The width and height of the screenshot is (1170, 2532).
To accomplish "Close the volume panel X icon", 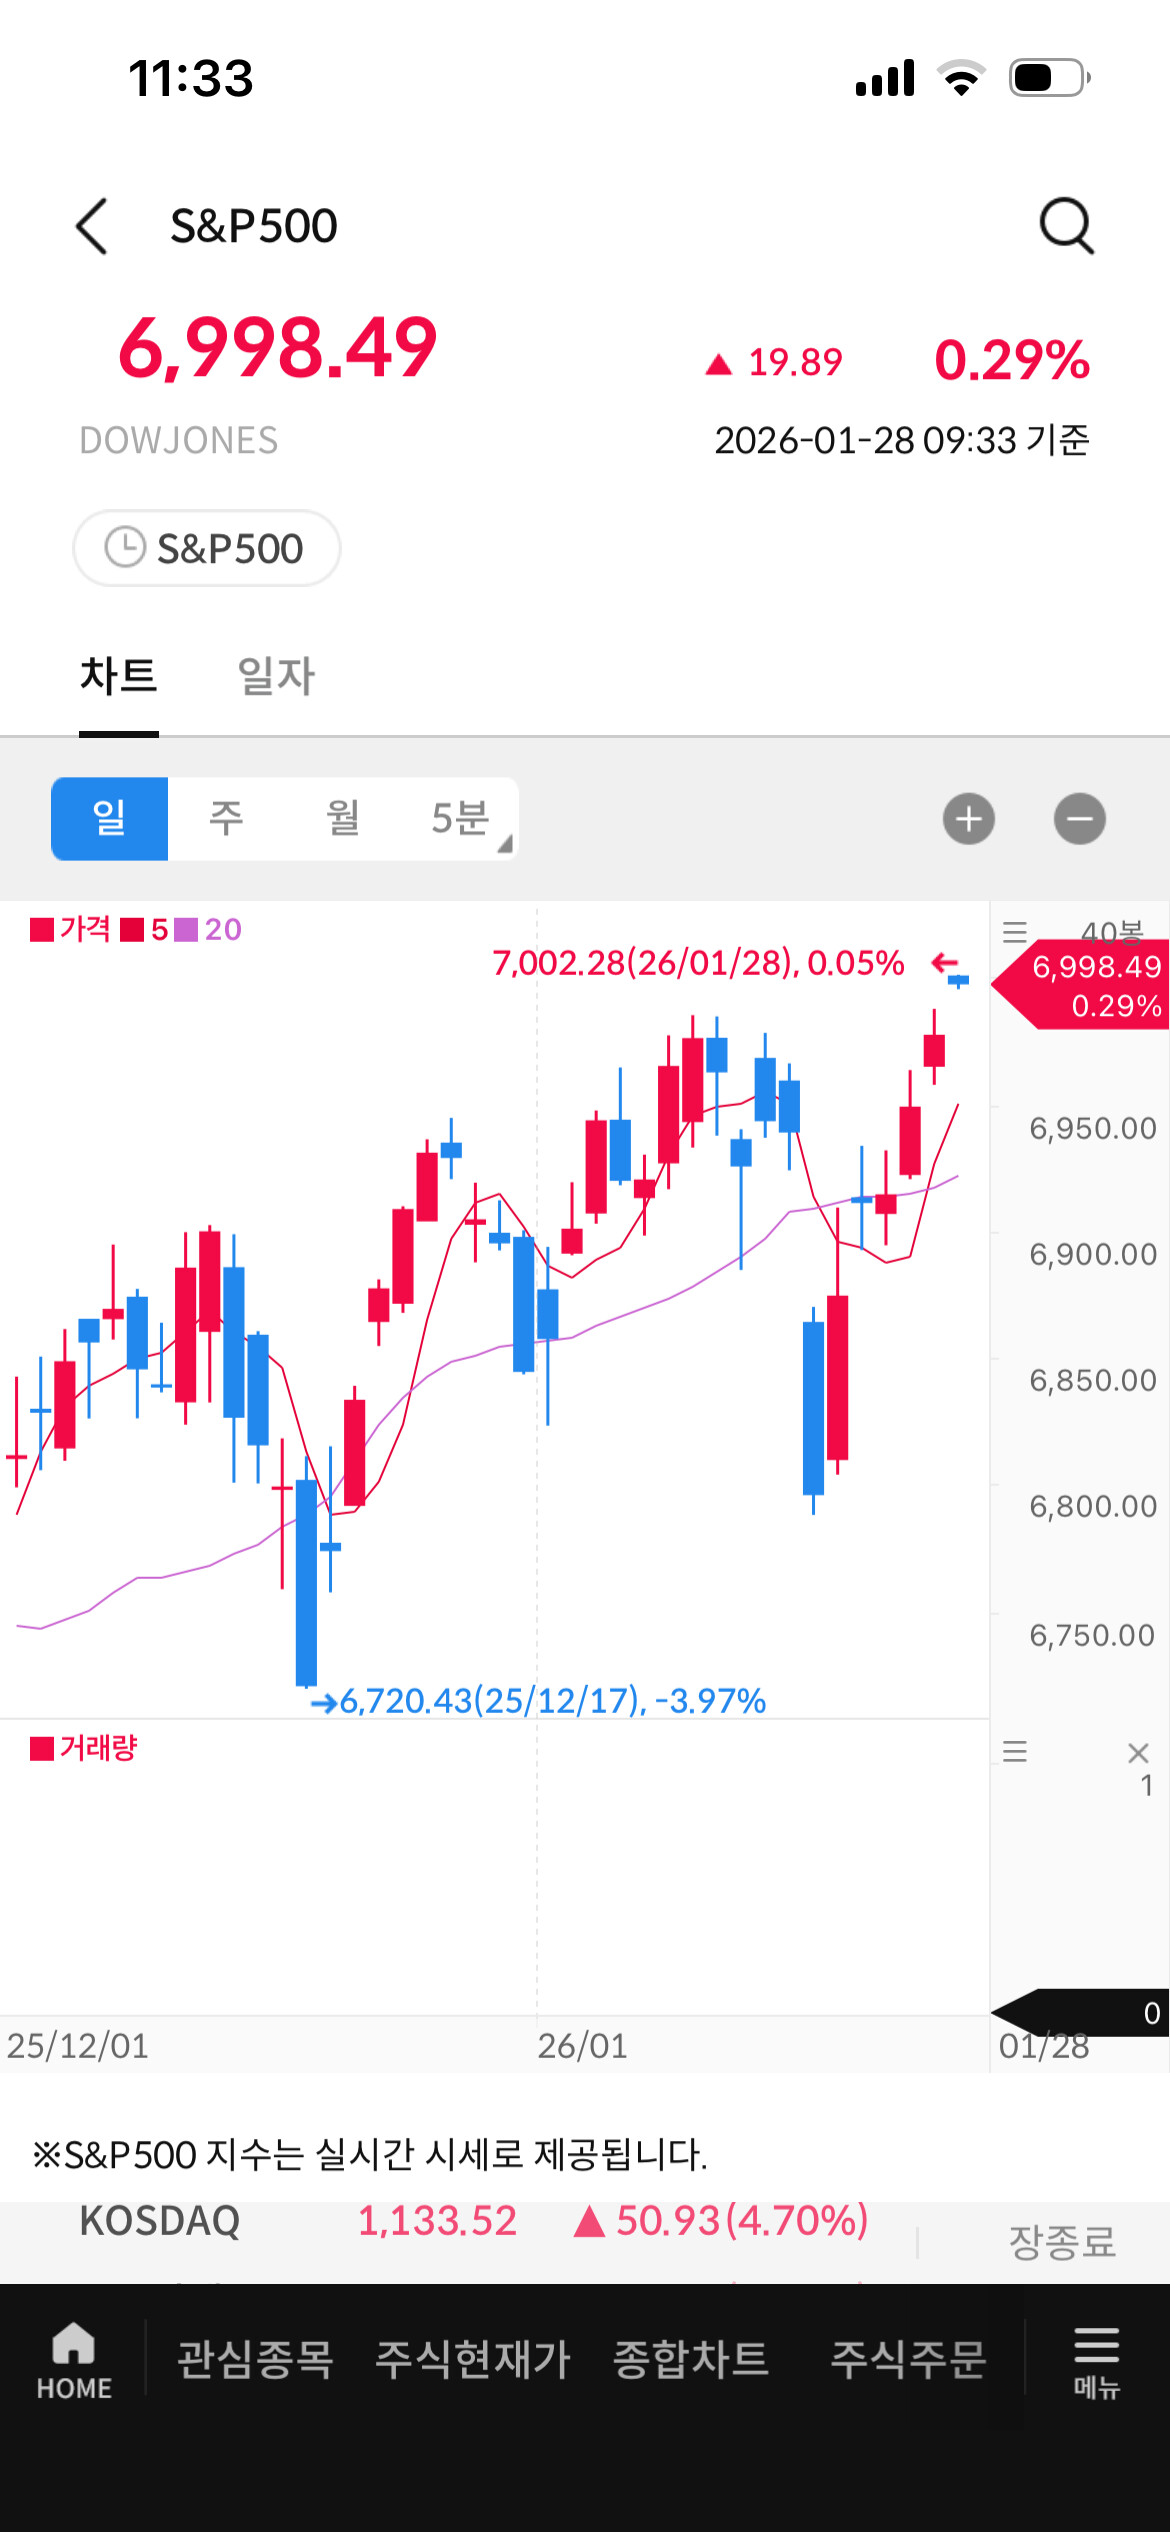I will pyautogui.click(x=1138, y=1752).
